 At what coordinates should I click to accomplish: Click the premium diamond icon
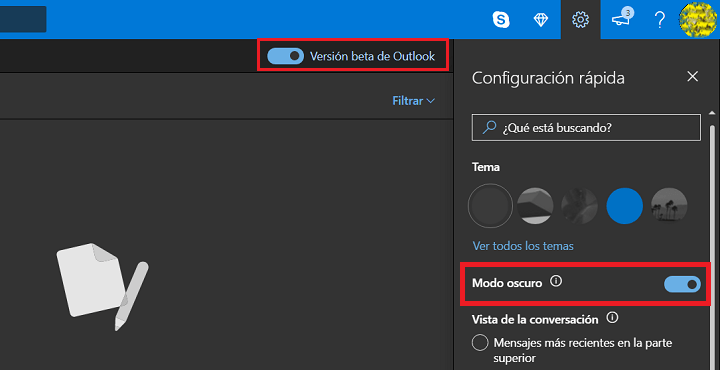(x=541, y=20)
